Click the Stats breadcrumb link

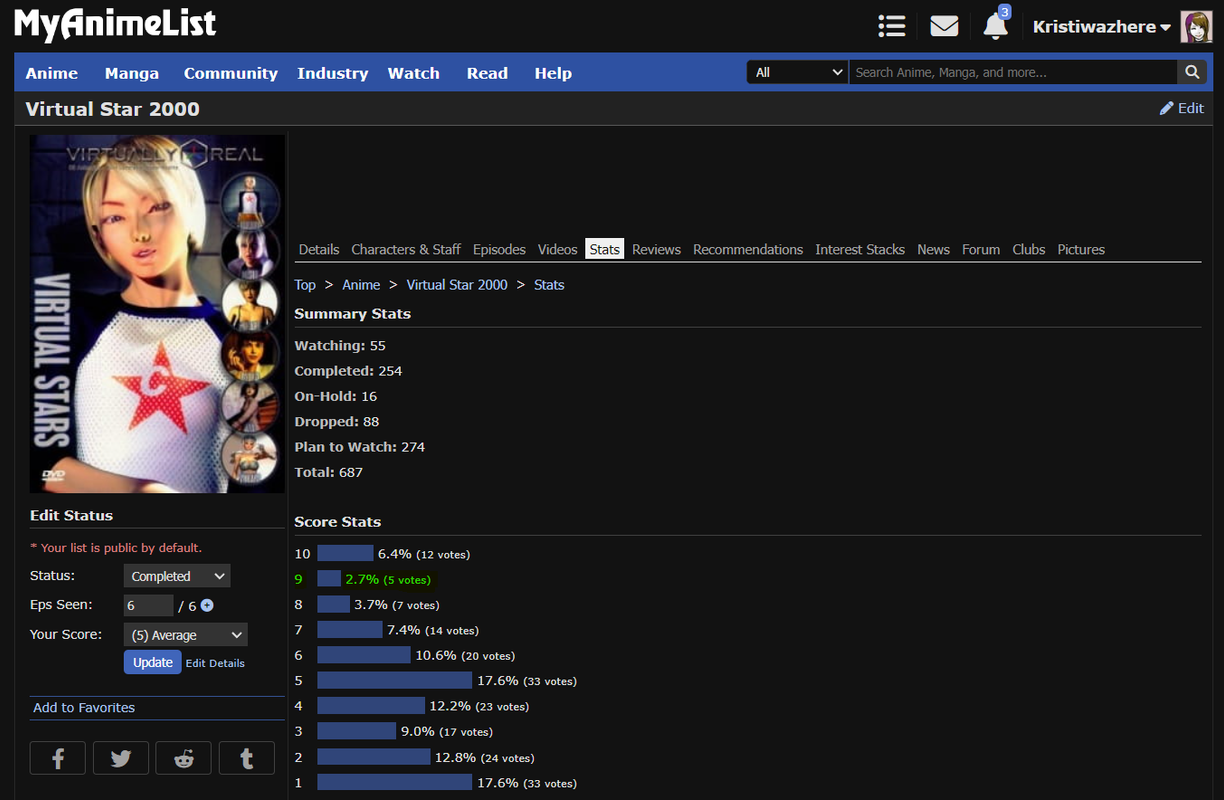(x=549, y=285)
